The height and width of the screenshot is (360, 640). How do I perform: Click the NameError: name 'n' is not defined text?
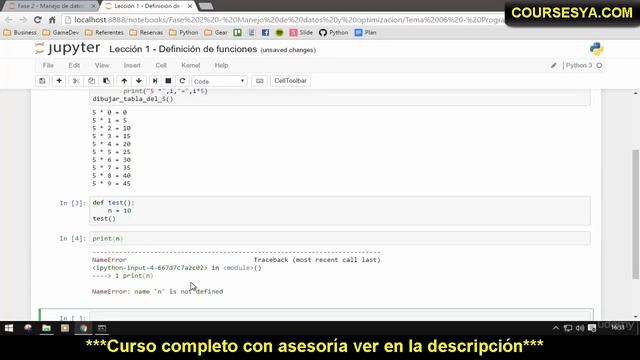pos(158,291)
